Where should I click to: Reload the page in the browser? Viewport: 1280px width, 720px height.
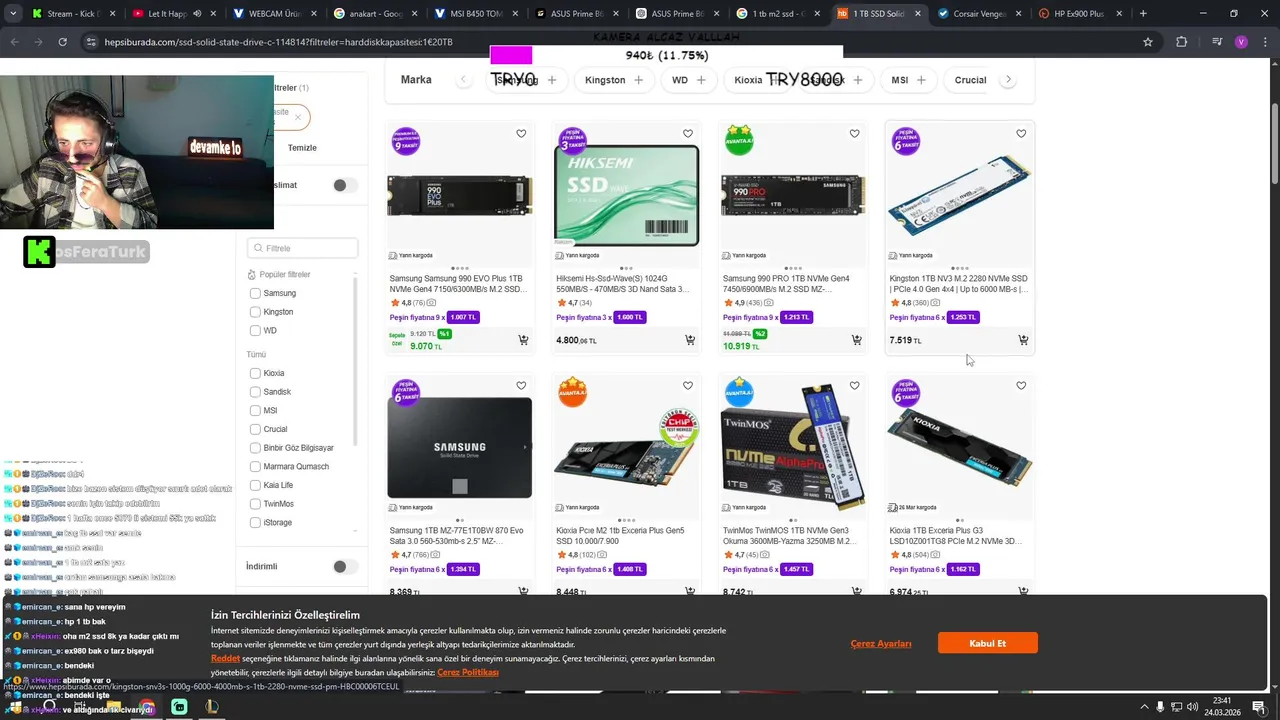(62, 42)
